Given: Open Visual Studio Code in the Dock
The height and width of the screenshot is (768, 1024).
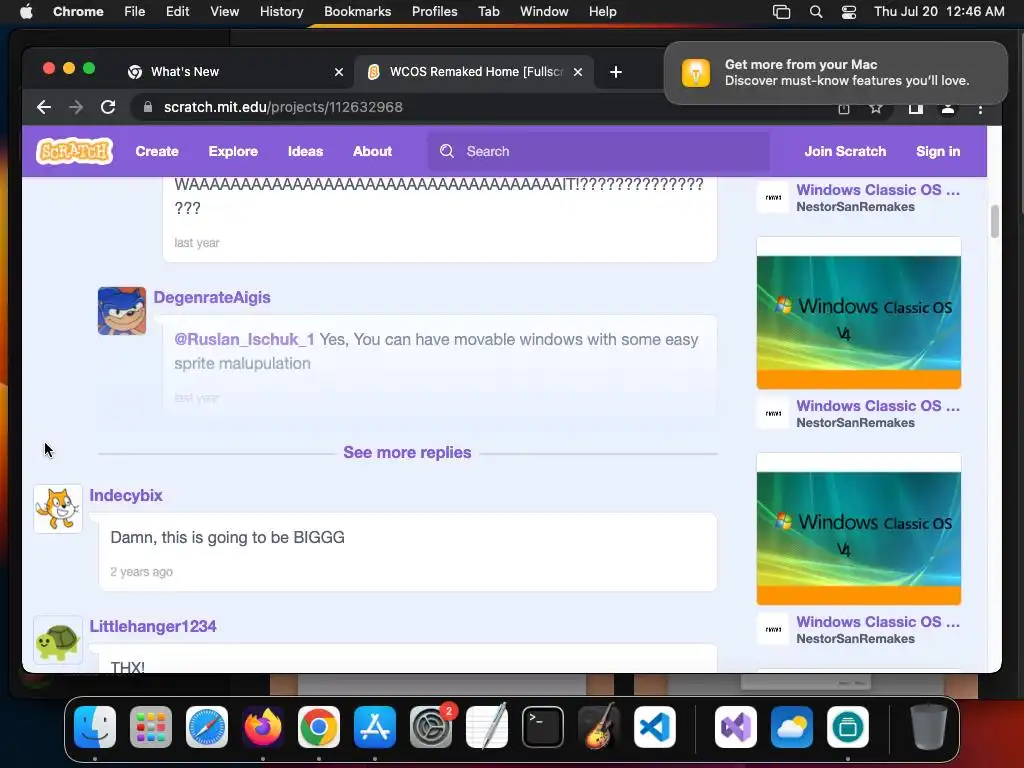Looking at the screenshot, I should point(655,727).
